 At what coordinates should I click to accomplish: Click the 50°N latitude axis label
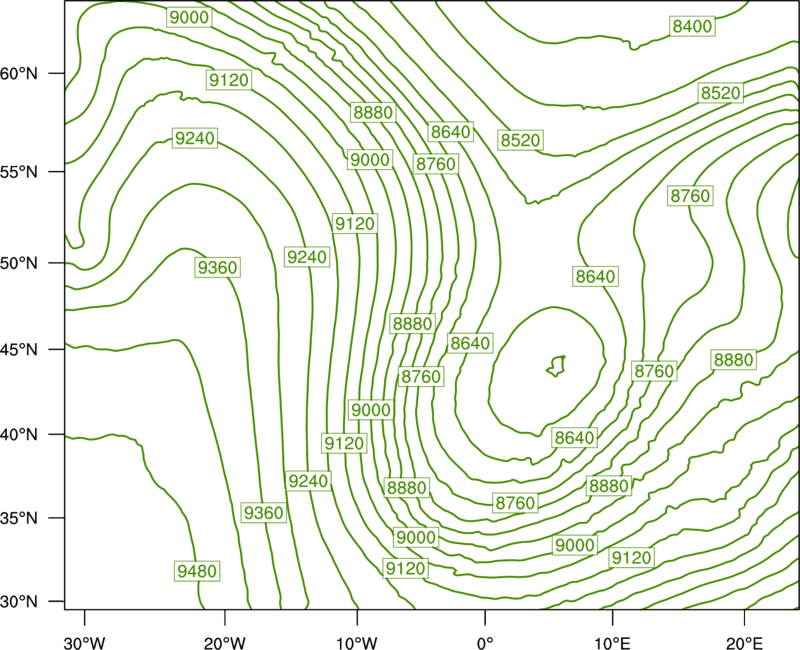click(19, 264)
